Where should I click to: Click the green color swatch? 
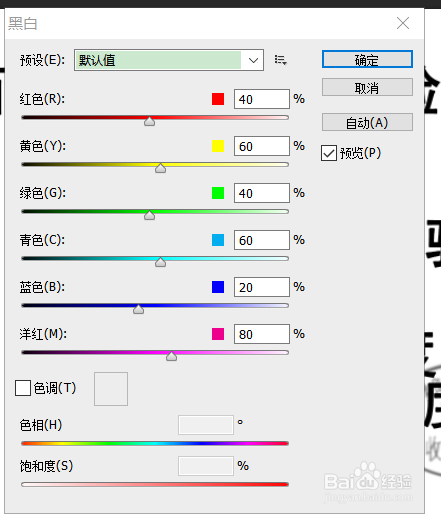coord(218,193)
